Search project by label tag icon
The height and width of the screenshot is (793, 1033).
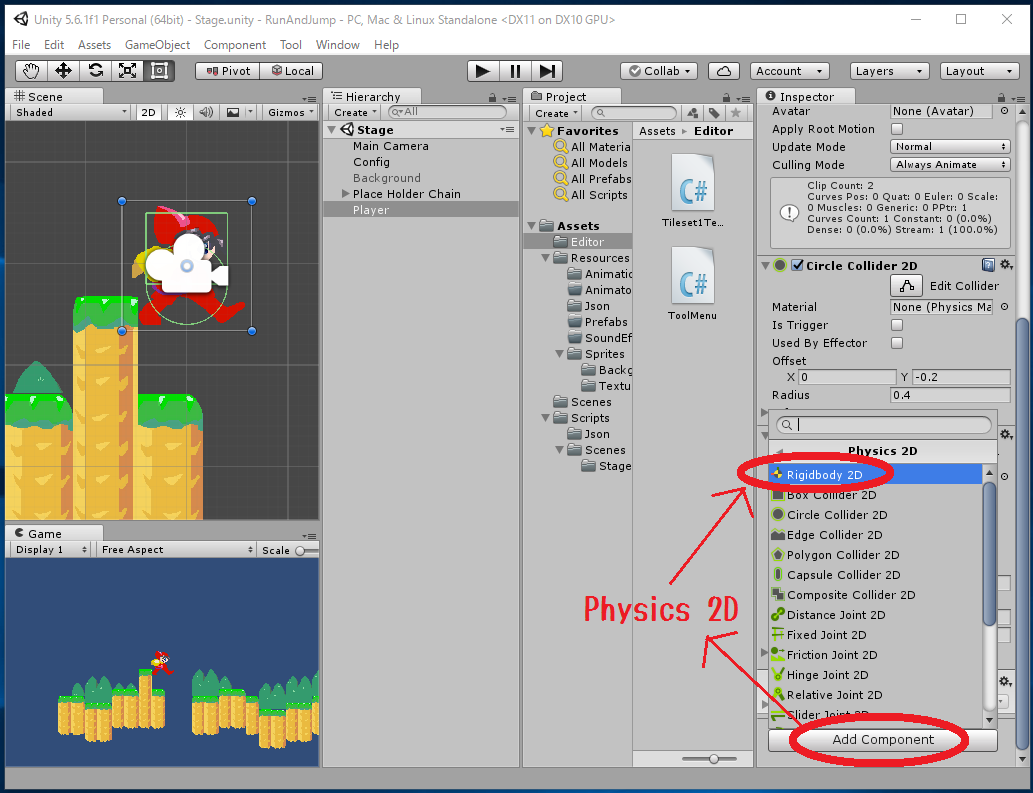point(714,113)
